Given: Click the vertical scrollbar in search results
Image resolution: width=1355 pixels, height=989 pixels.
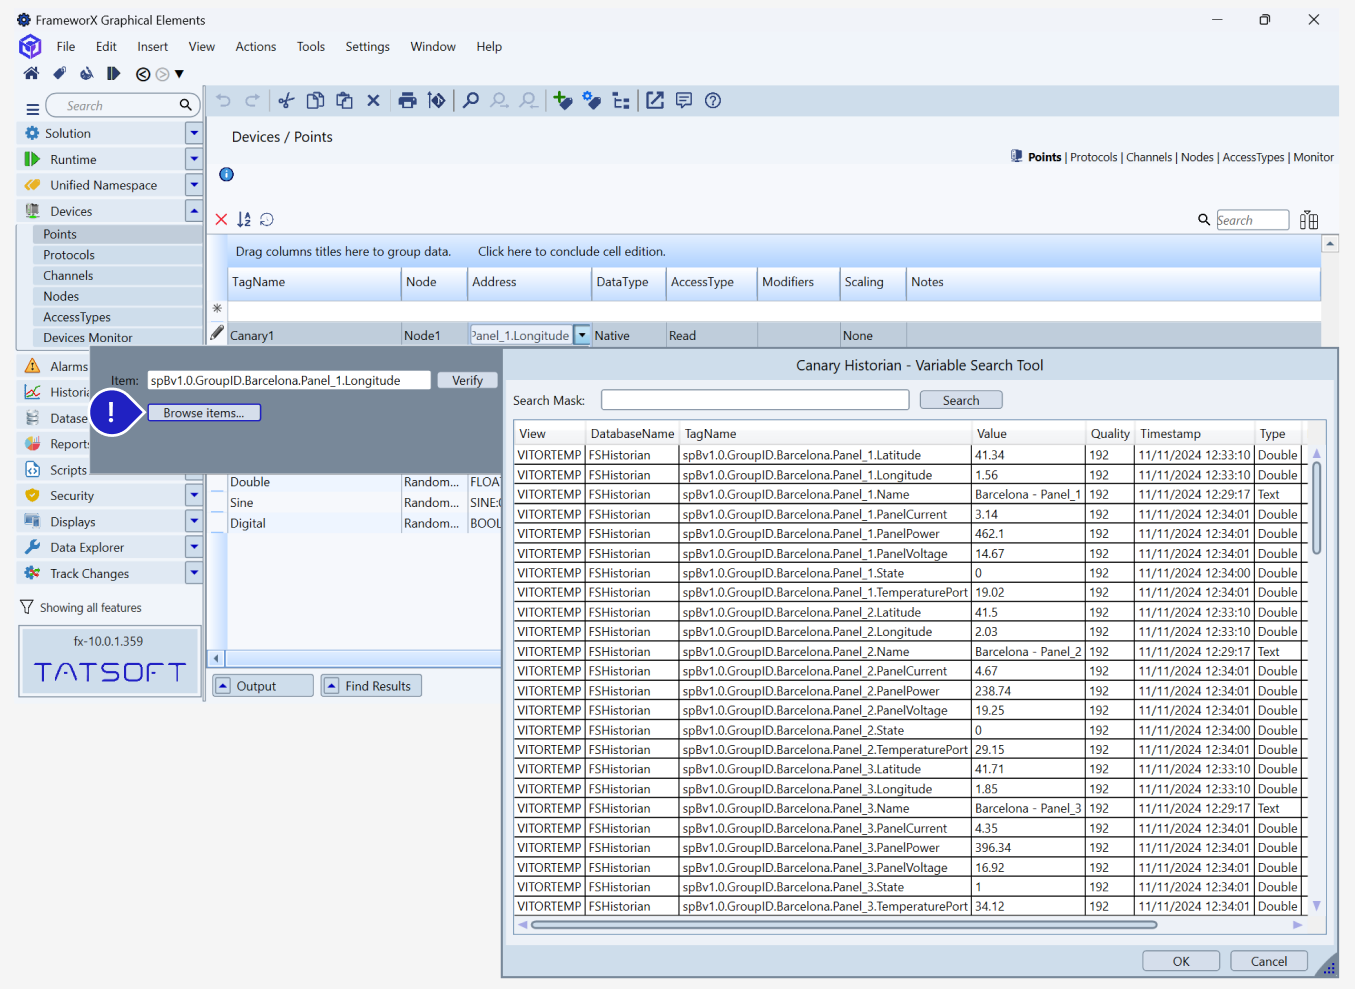Looking at the screenshot, I should pyautogui.click(x=1316, y=508).
